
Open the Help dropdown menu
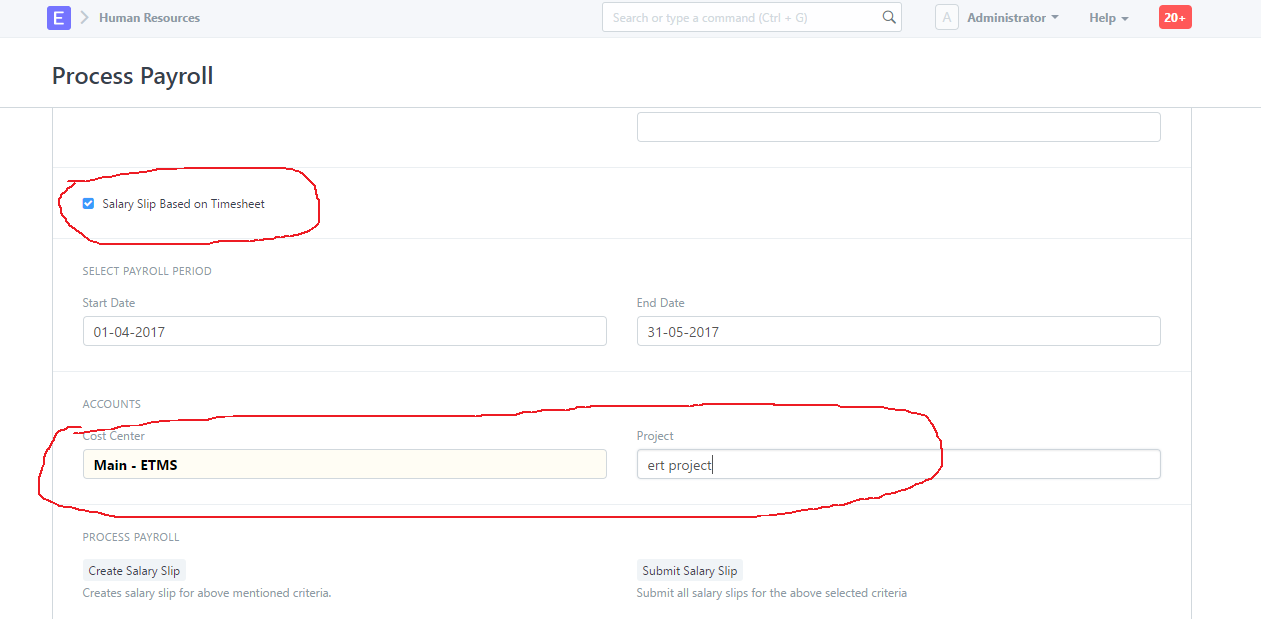[1109, 18]
